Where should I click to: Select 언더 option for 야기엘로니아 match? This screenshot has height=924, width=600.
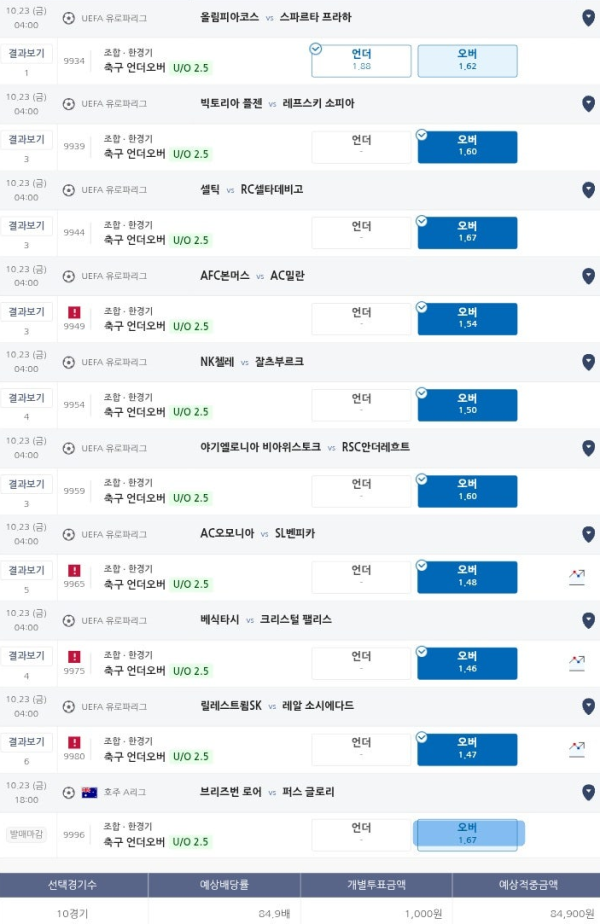coord(361,491)
